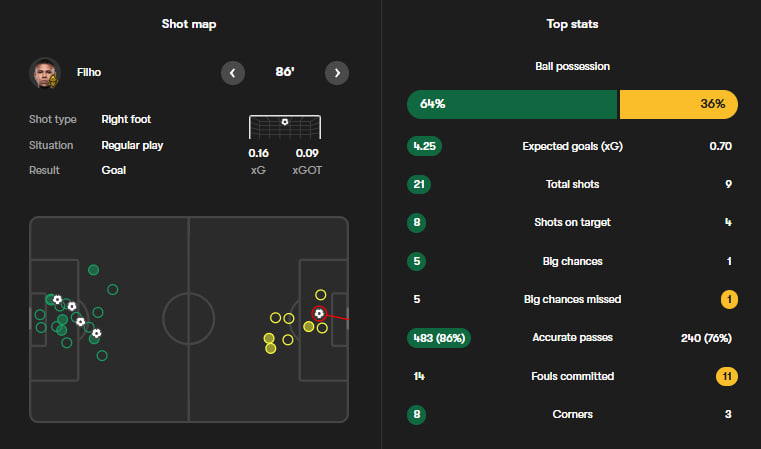Click the Top stats heading
This screenshot has width=761, height=449.
click(x=572, y=24)
